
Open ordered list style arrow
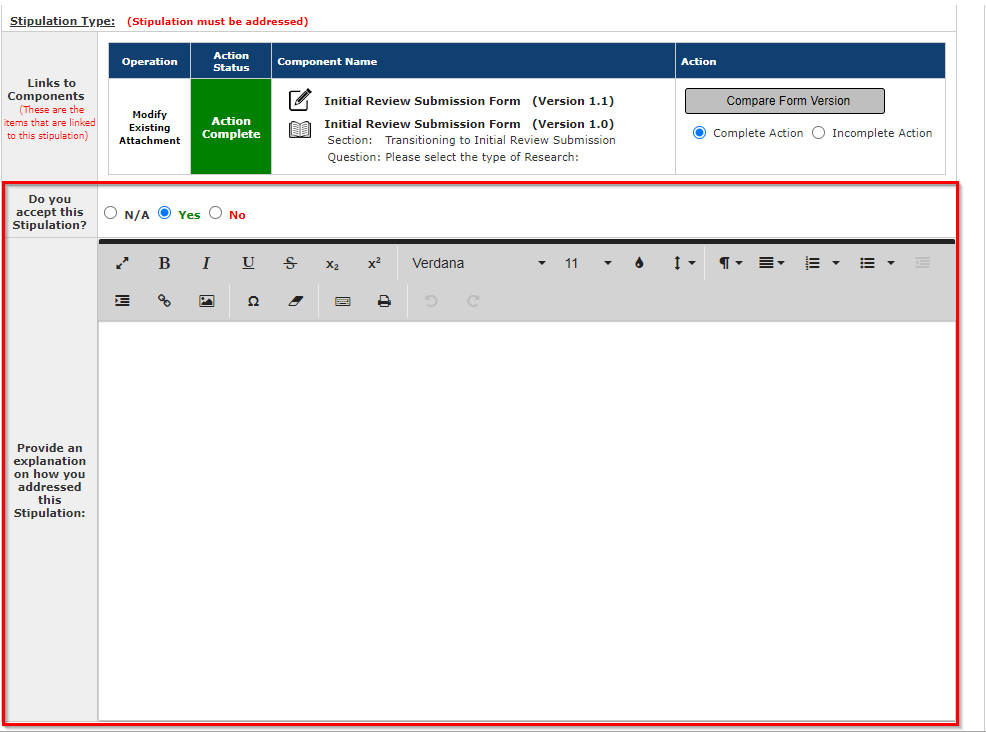(836, 263)
